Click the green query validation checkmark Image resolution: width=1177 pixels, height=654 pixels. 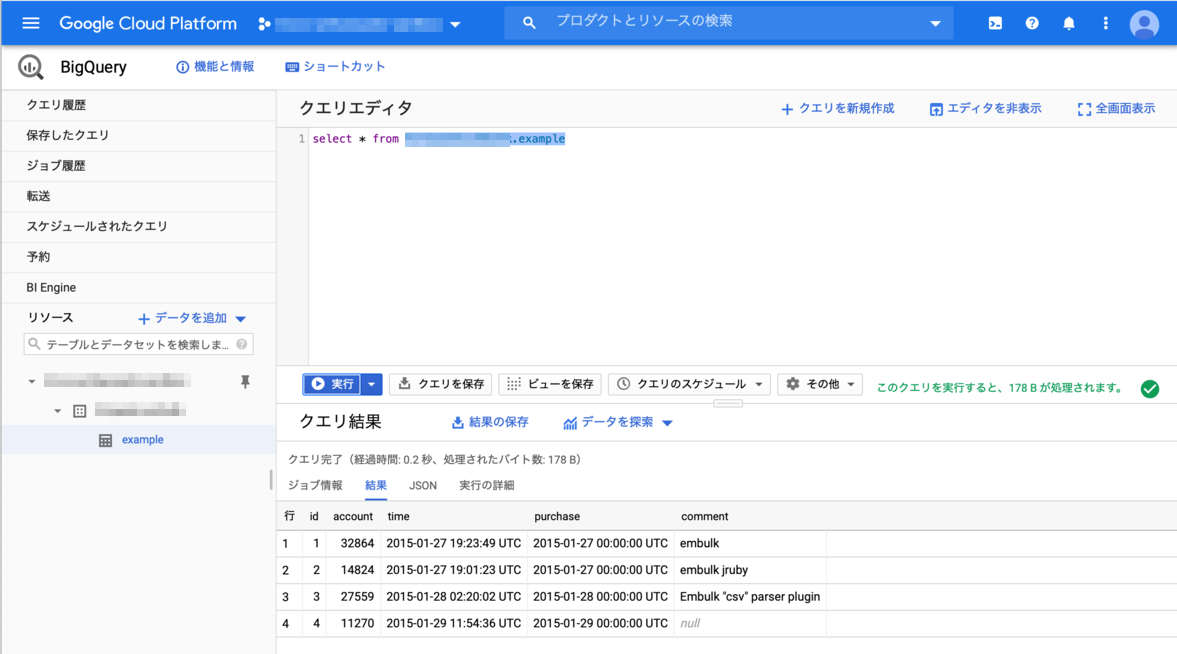click(x=1149, y=388)
